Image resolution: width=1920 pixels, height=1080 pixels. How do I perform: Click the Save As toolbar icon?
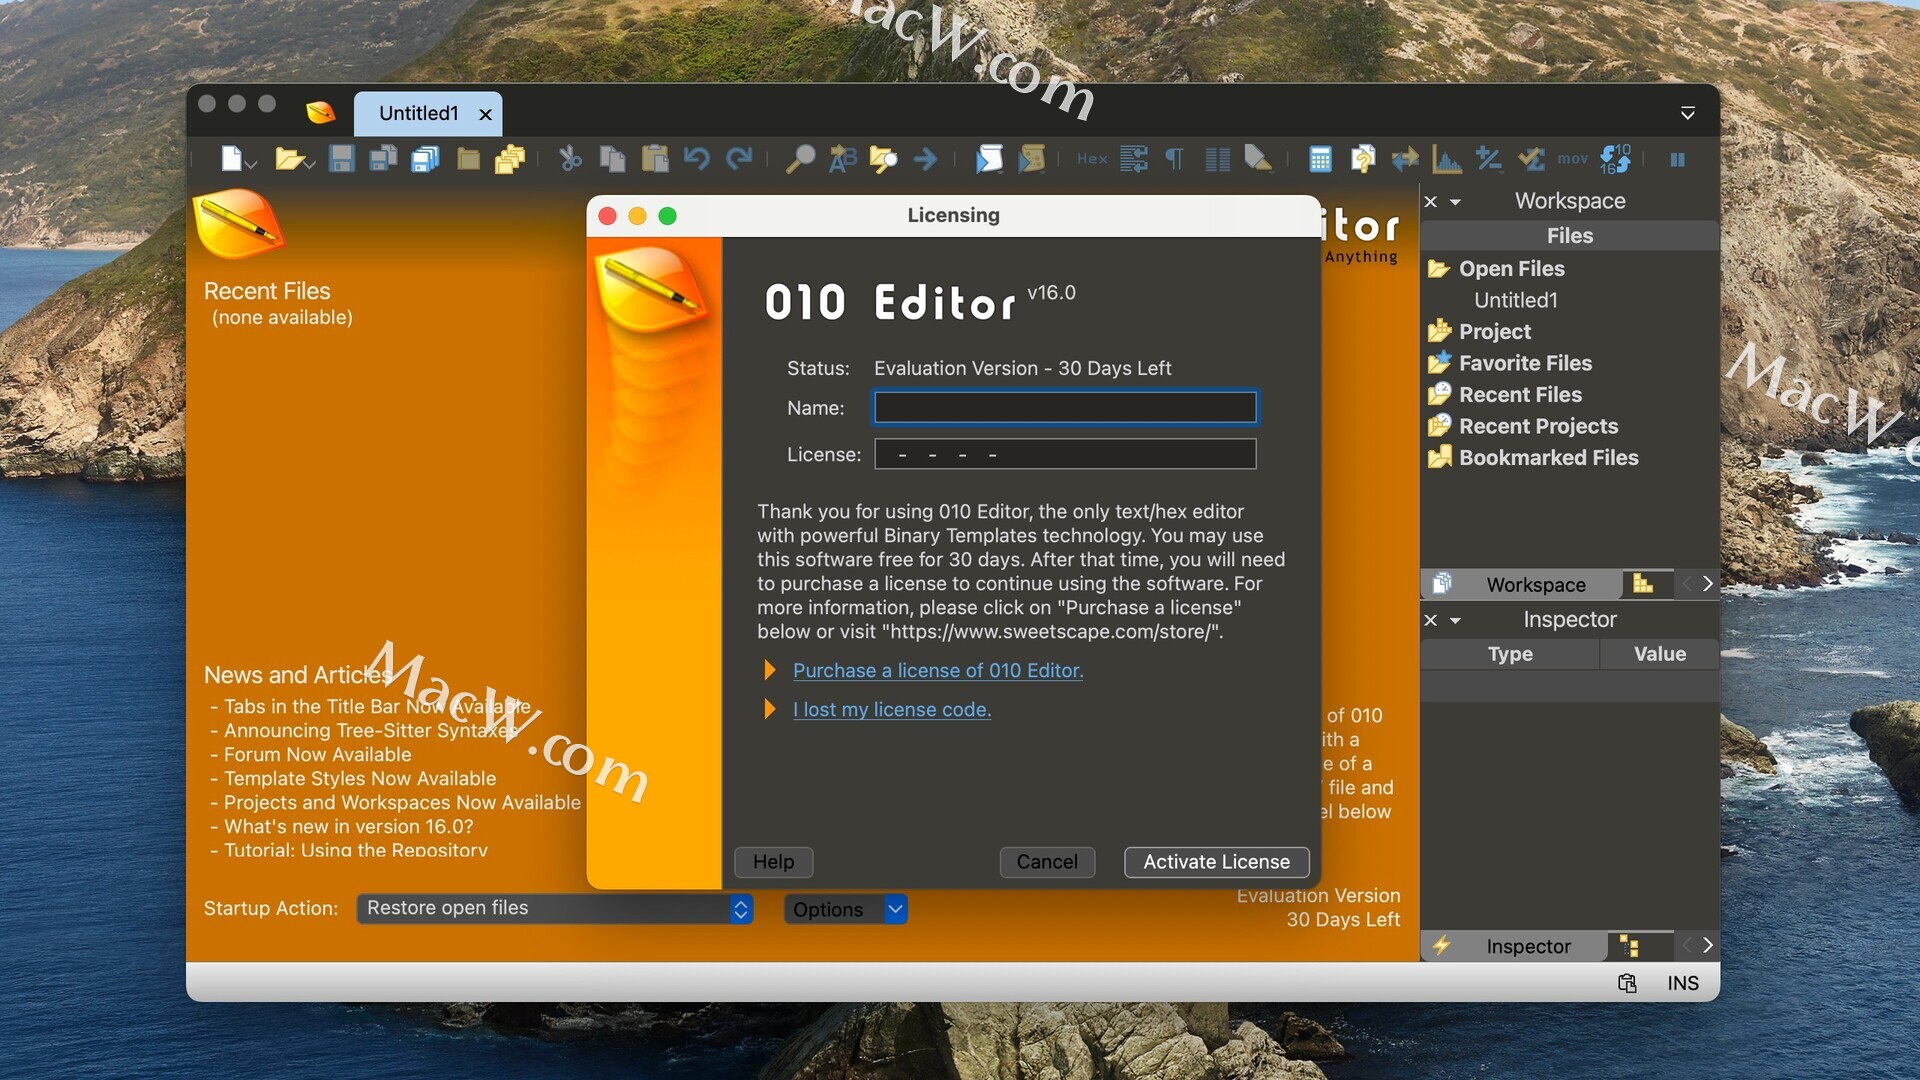[384, 159]
